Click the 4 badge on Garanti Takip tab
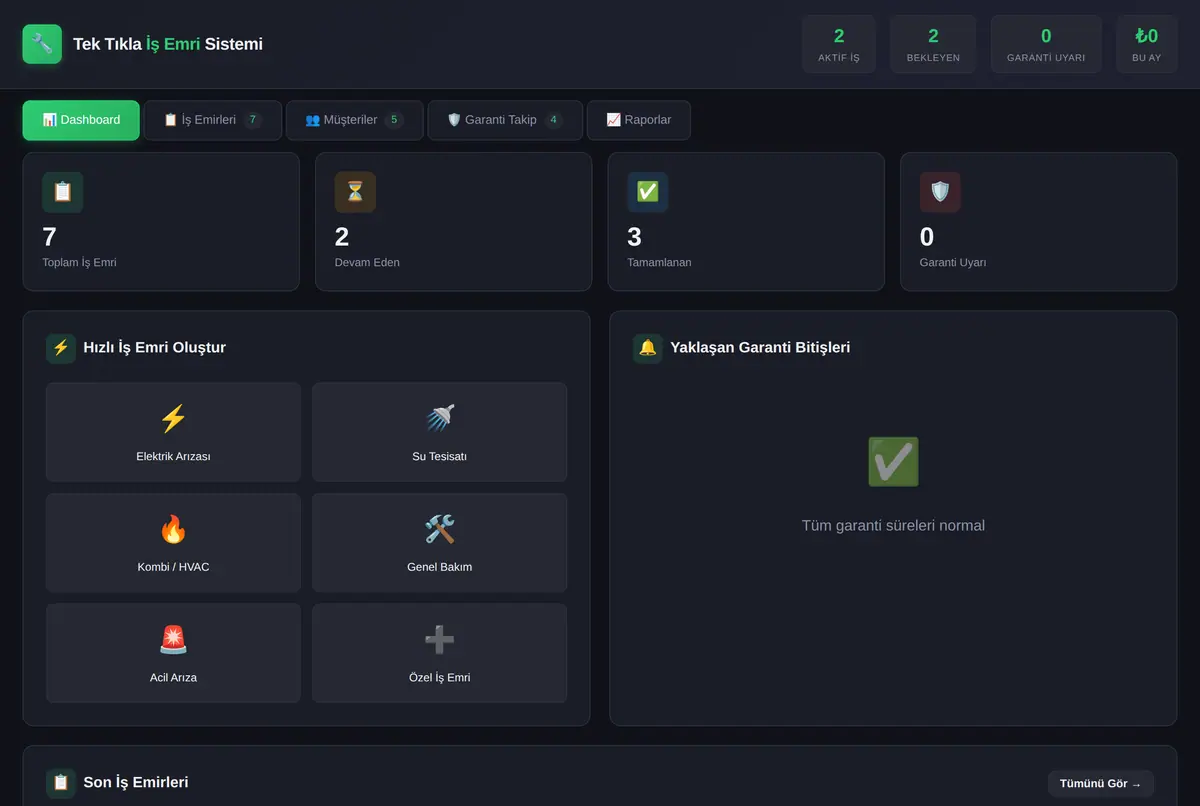The width and height of the screenshot is (1200, 806). (553, 120)
